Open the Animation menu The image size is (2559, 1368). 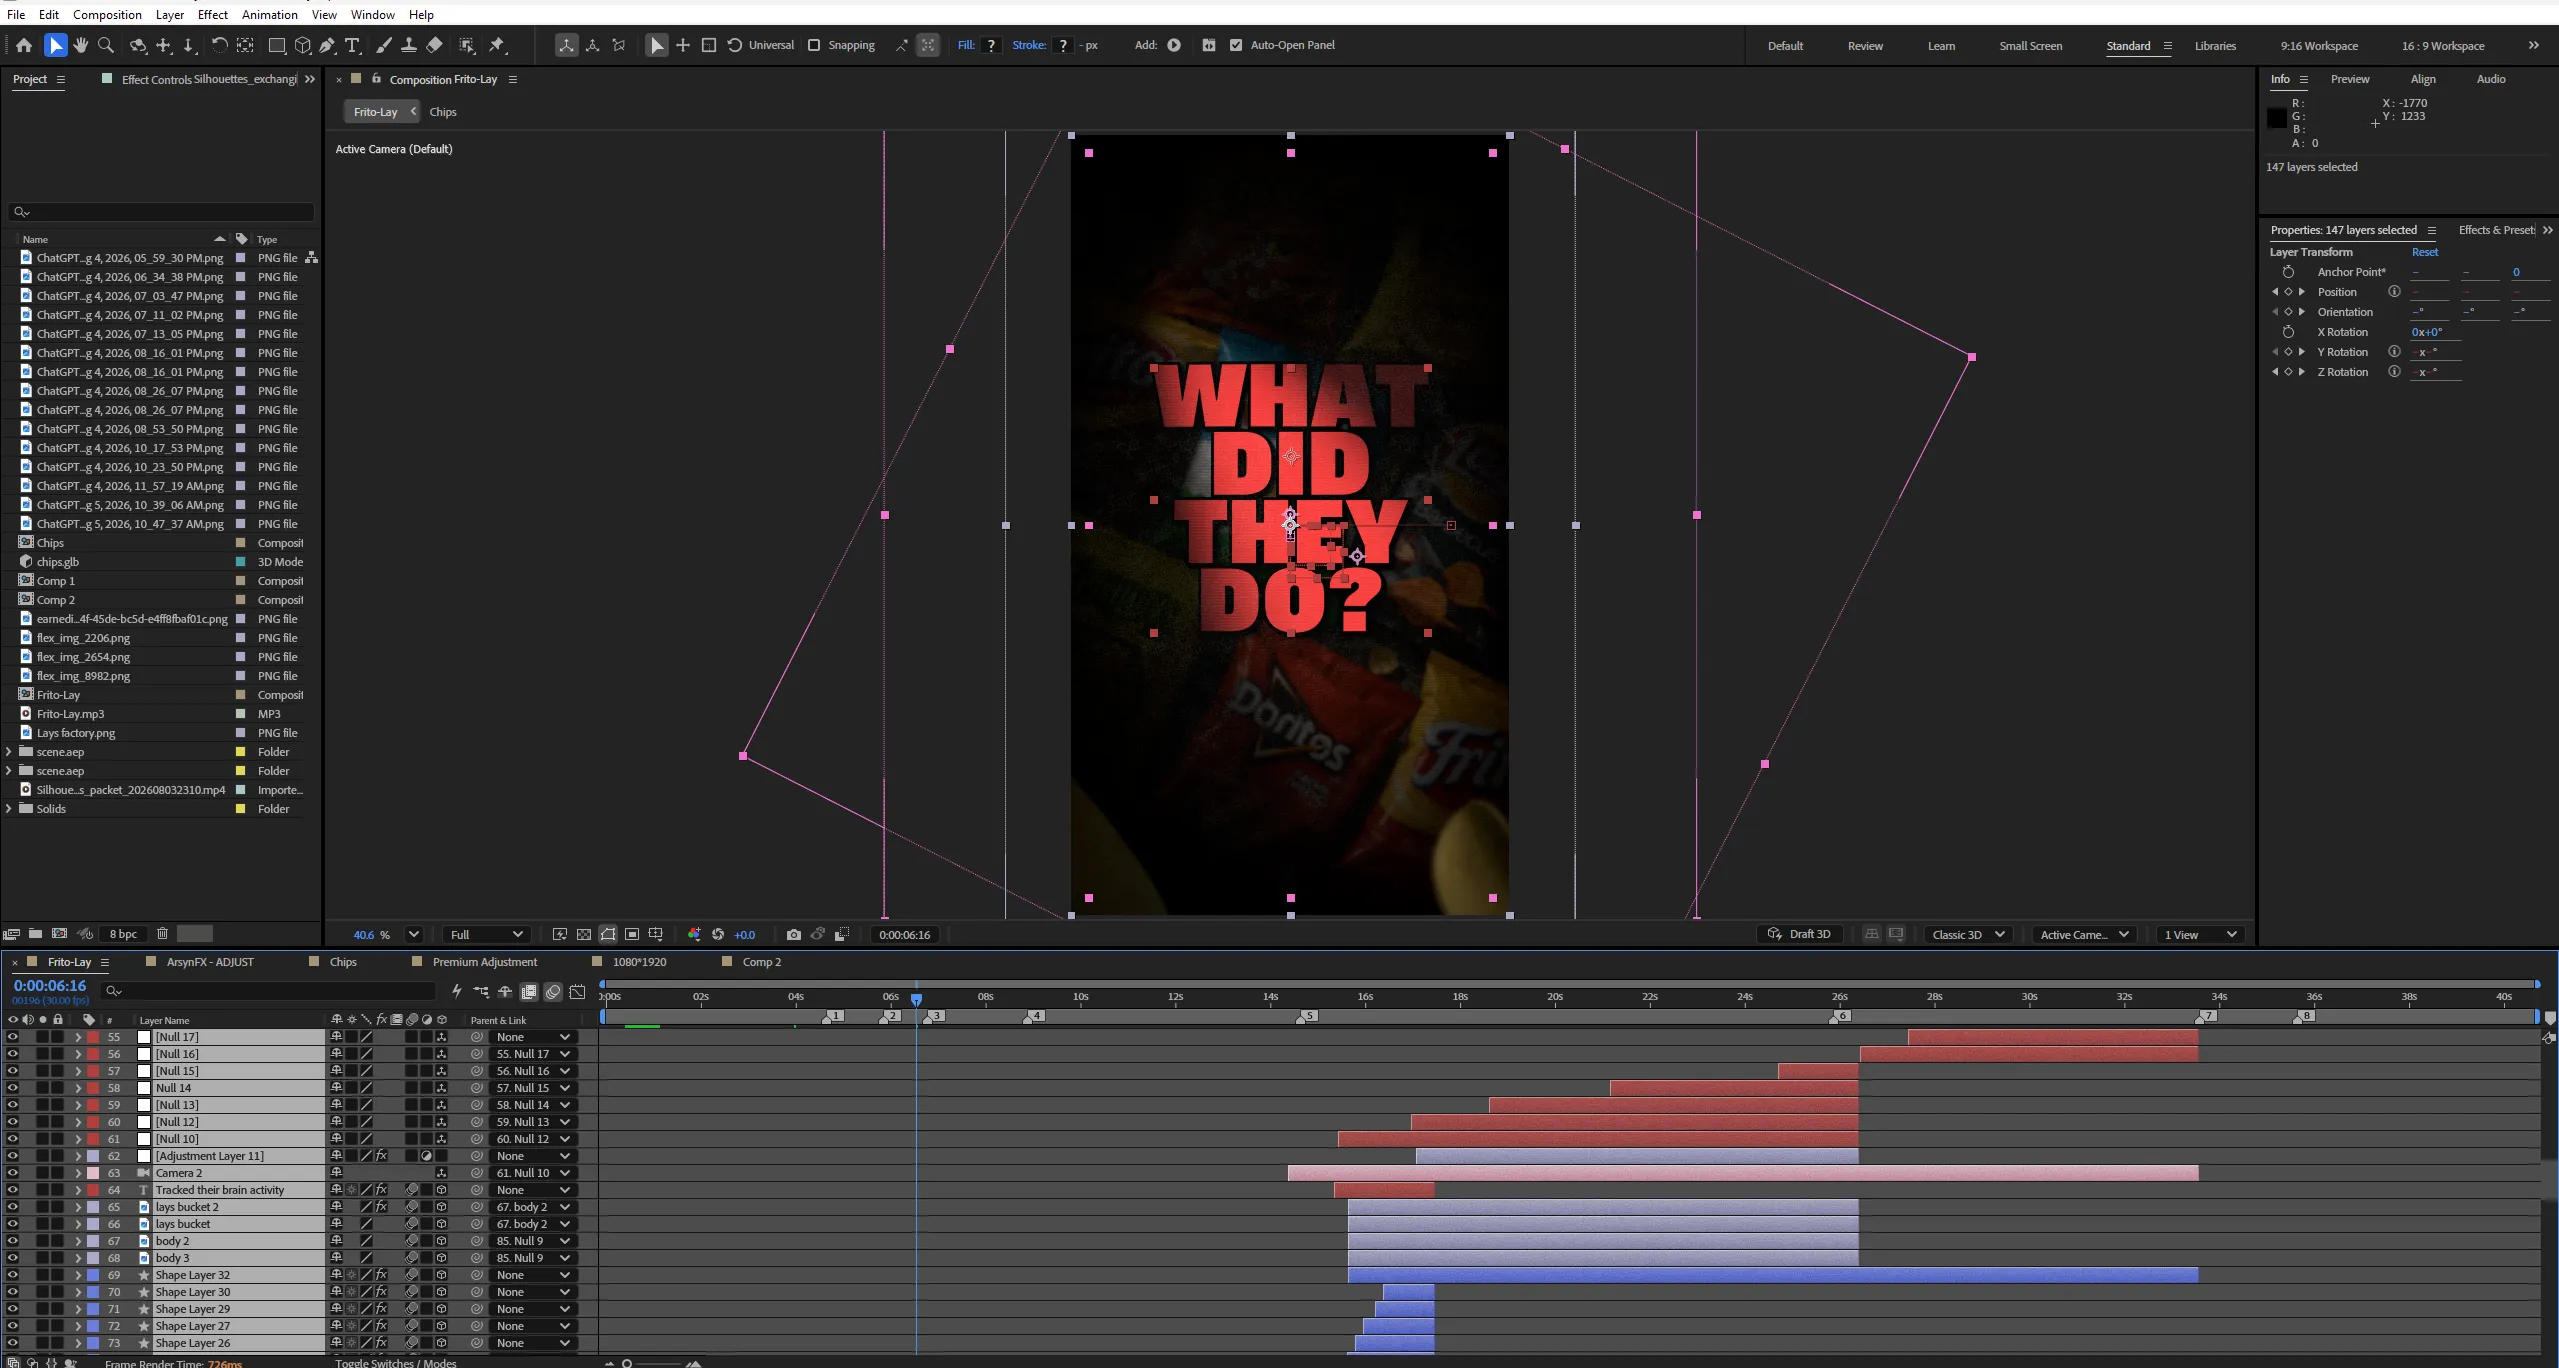270,14
